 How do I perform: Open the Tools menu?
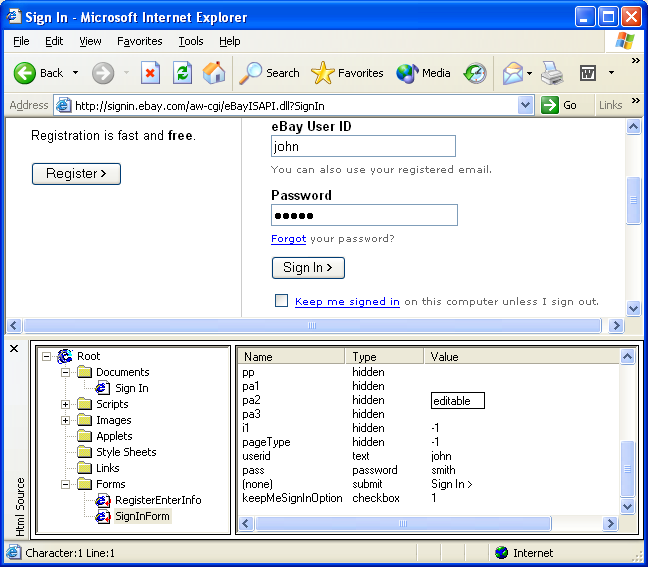190,41
